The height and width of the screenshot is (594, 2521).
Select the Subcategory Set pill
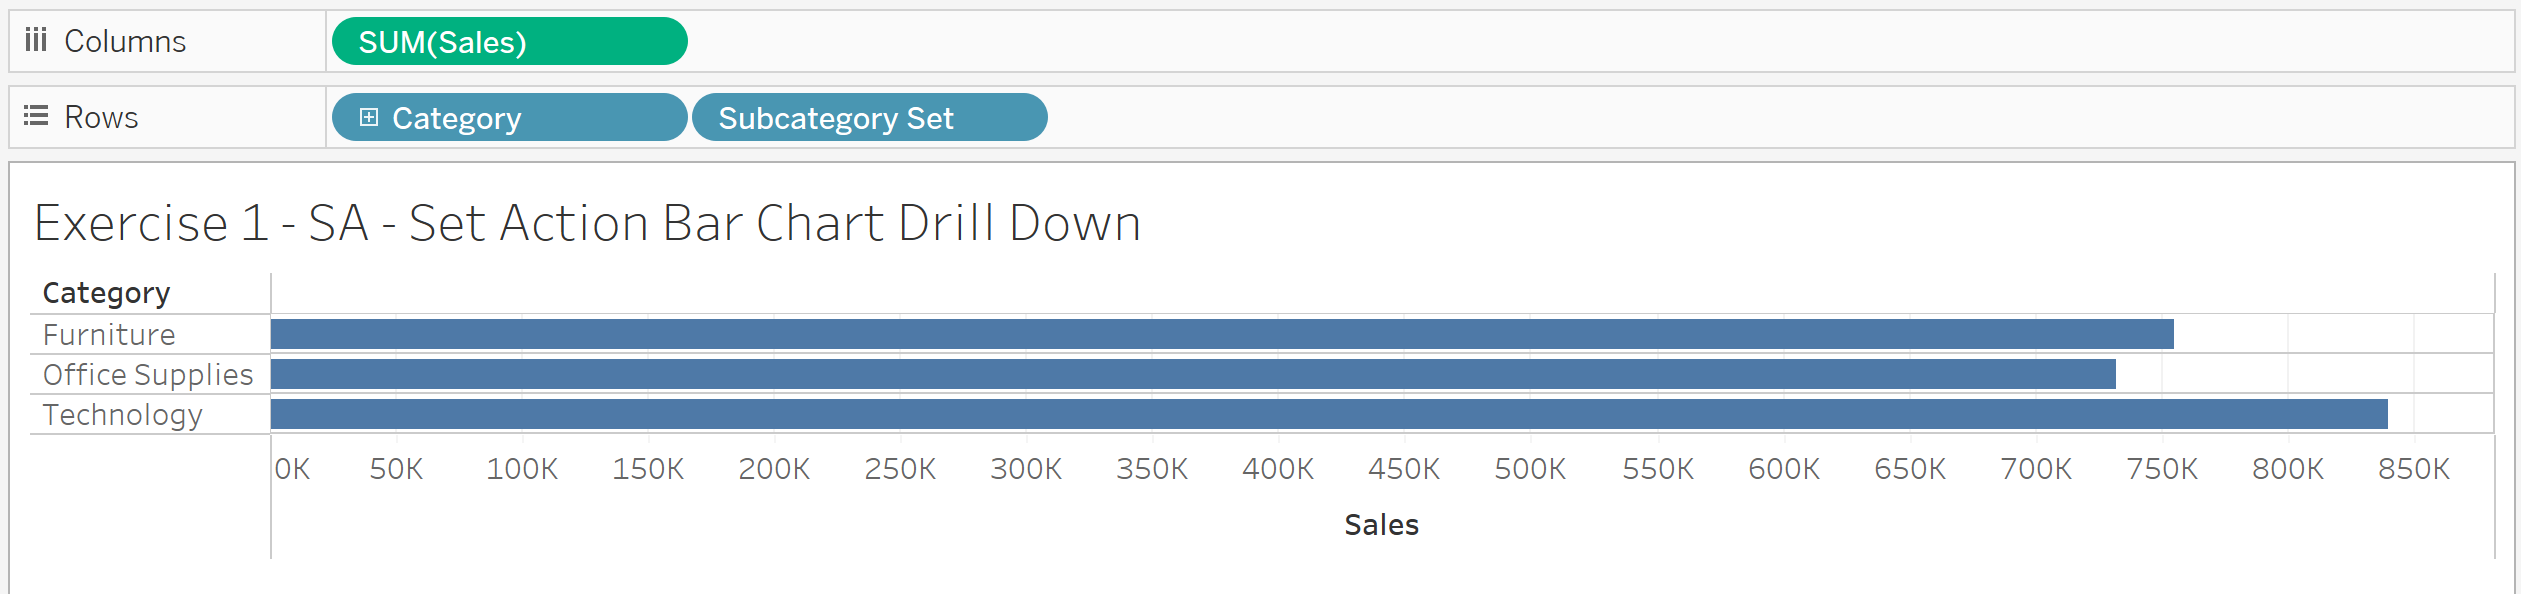tap(869, 117)
